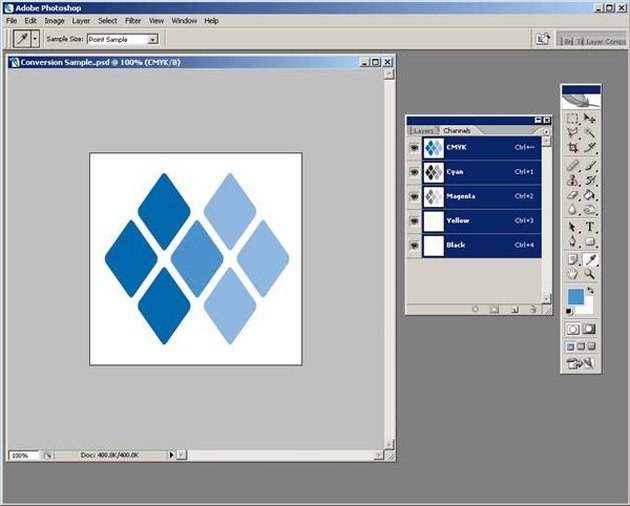The image size is (630, 506).
Task: Open the Edit menu
Action: [31, 20]
